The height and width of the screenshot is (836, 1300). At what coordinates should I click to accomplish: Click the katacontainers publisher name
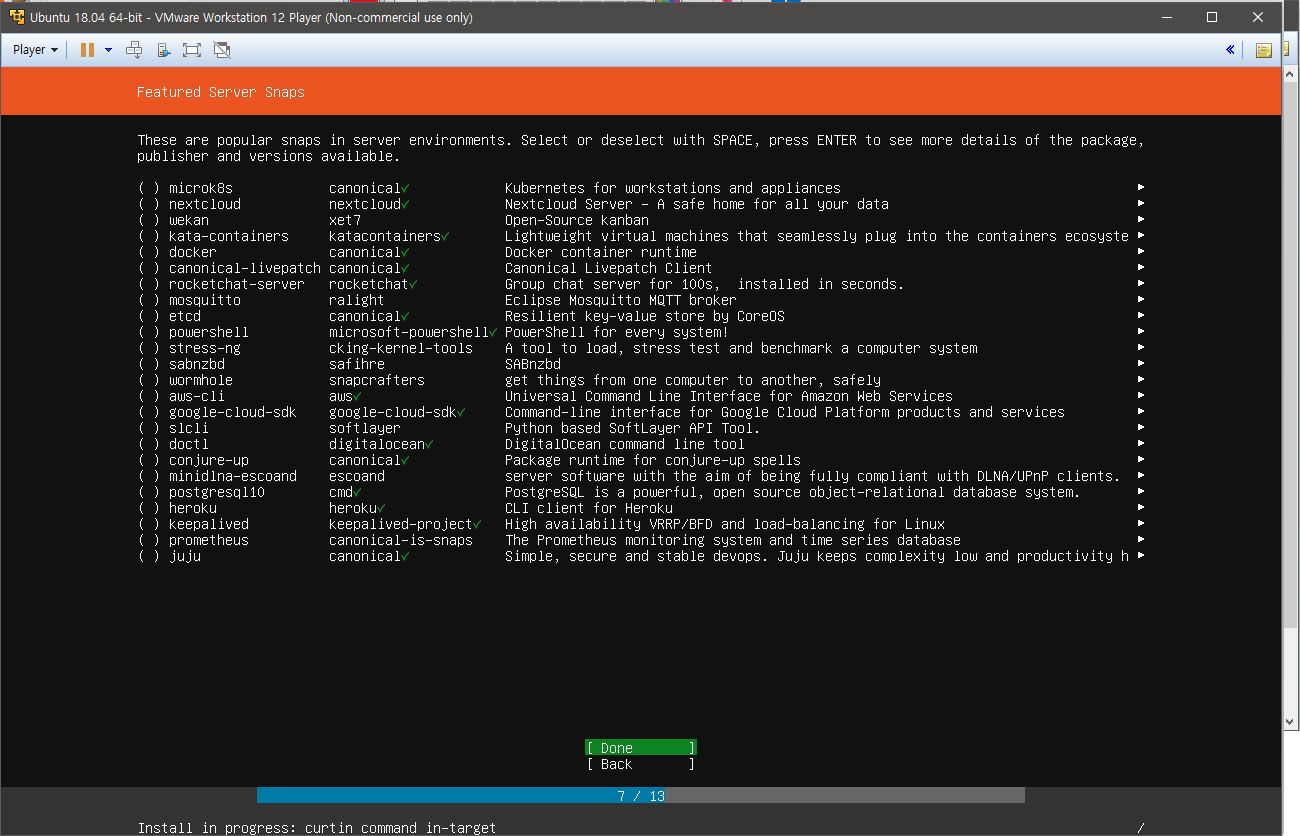pyautogui.click(x=385, y=236)
